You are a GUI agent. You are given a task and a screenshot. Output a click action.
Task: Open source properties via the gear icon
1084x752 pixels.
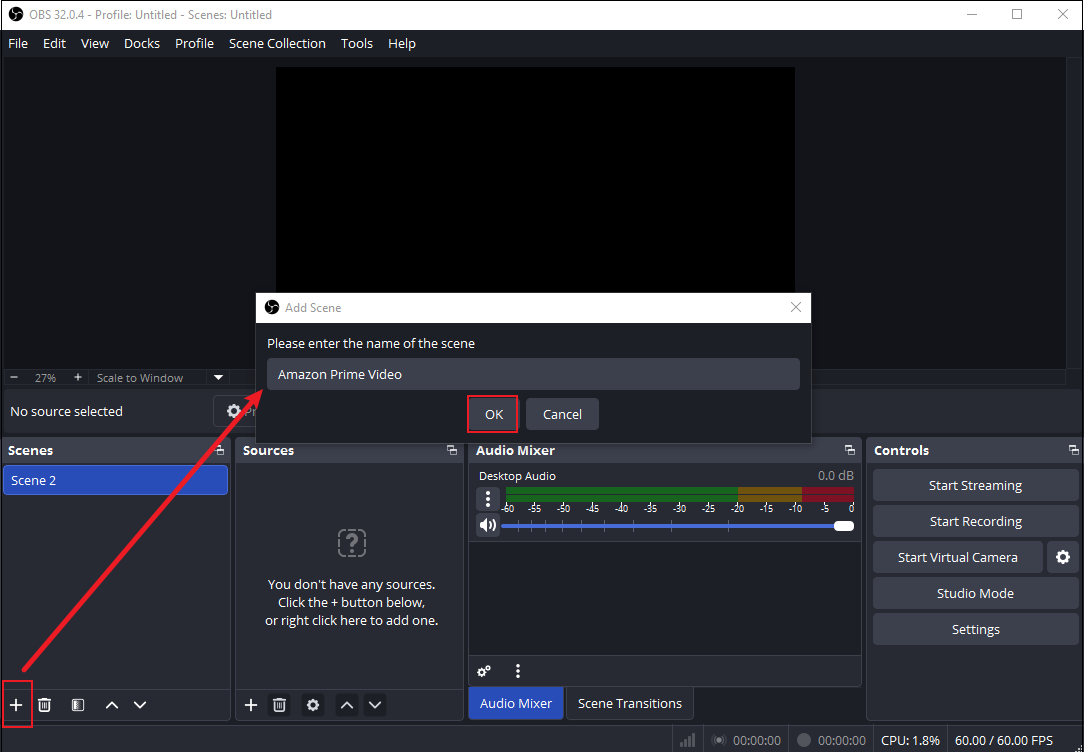coord(312,704)
